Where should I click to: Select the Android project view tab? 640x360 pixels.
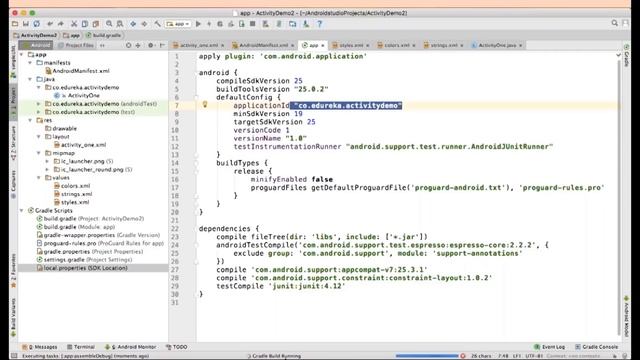(36, 45)
